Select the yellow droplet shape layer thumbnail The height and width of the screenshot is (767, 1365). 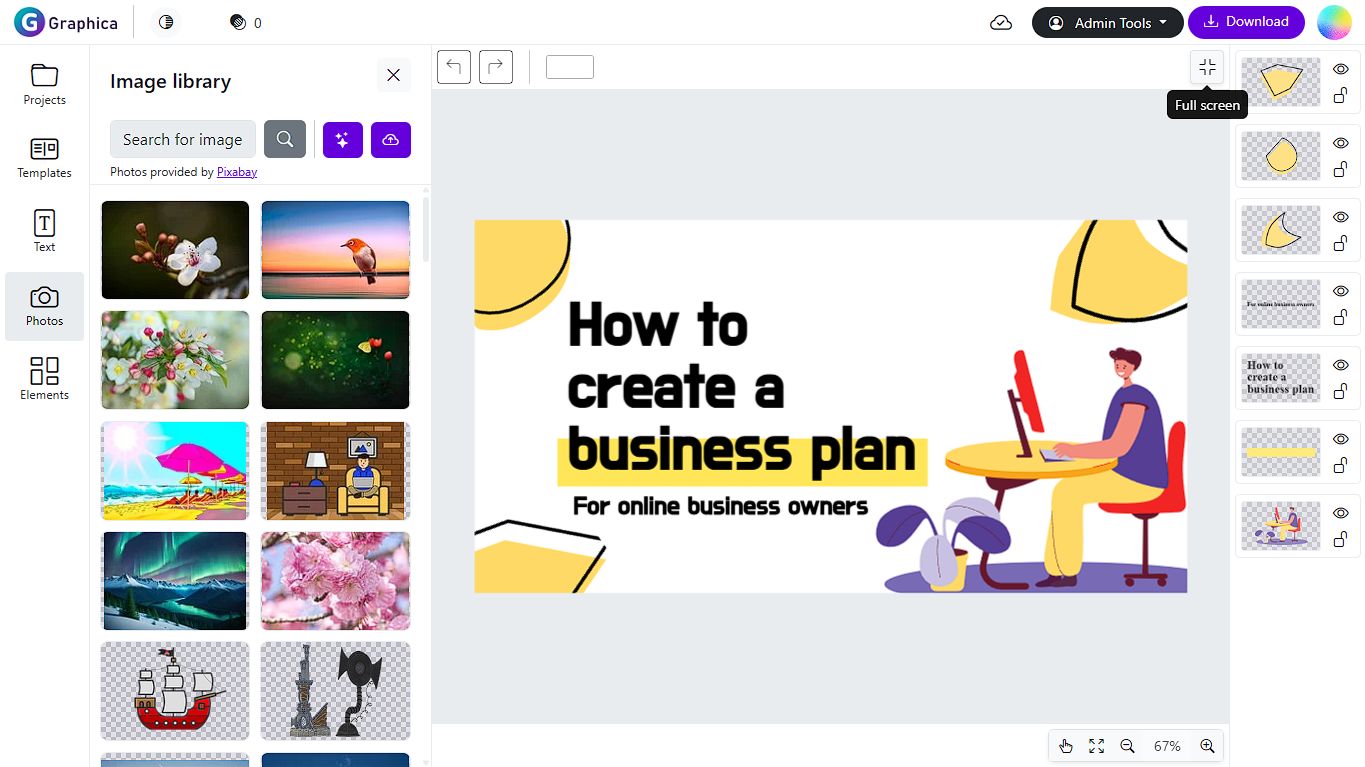[1281, 156]
